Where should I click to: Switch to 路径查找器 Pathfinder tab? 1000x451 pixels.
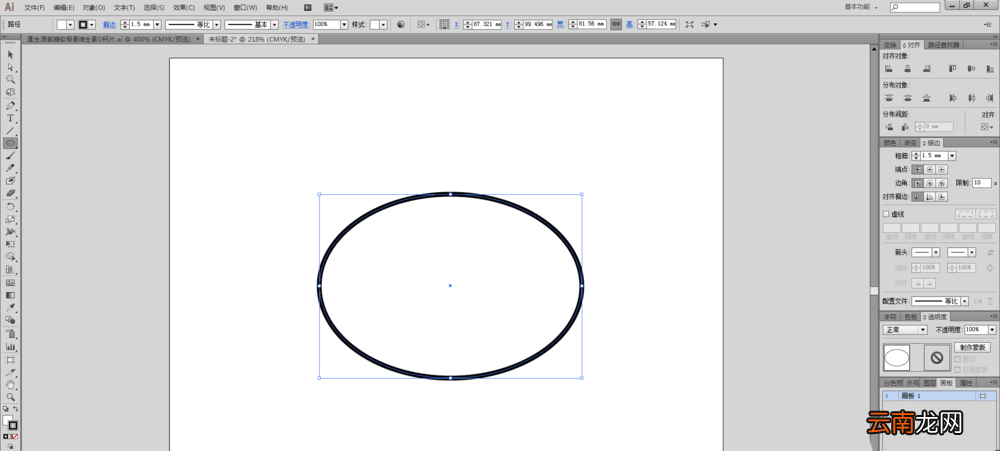point(943,45)
